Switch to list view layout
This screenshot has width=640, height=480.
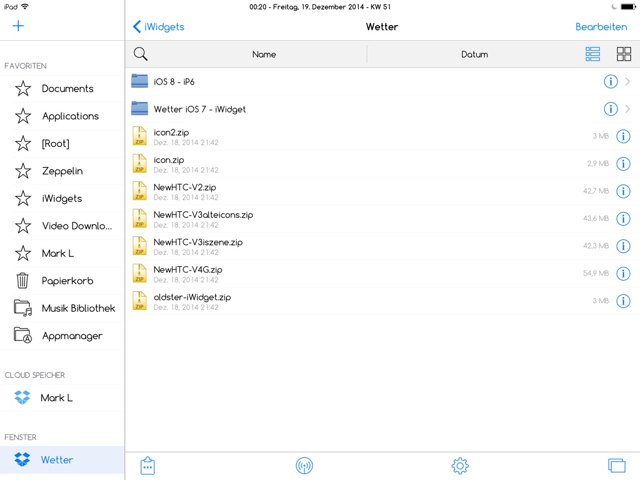(593, 54)
